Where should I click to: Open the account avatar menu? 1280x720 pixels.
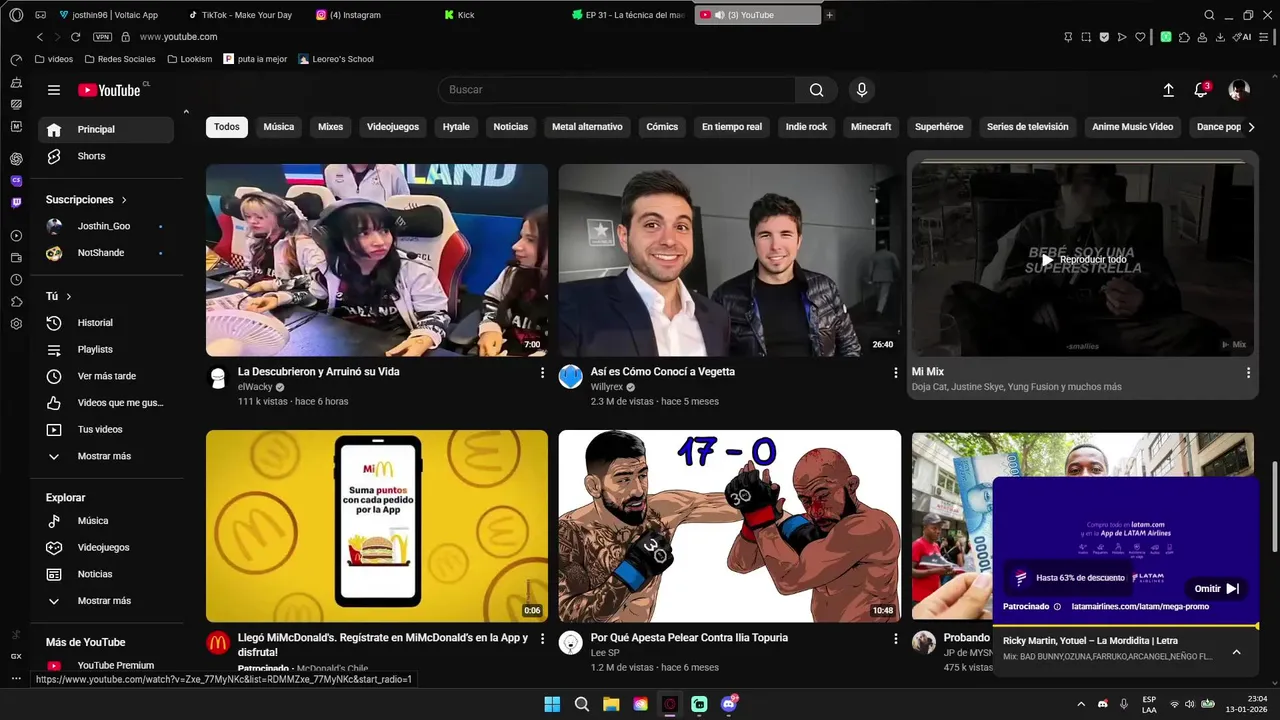pos(1239,90)
